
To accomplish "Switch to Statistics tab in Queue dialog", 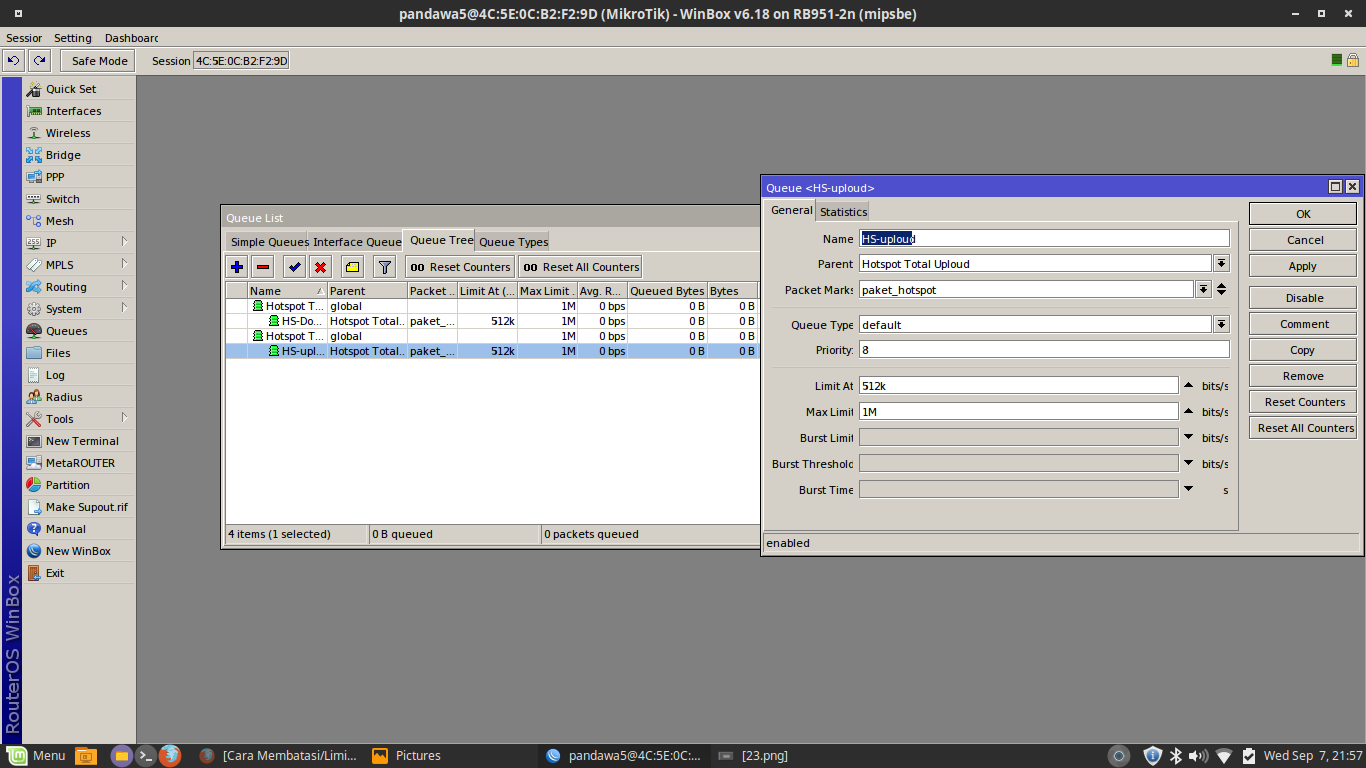I will pyautogui.click(x=843, y=211).
